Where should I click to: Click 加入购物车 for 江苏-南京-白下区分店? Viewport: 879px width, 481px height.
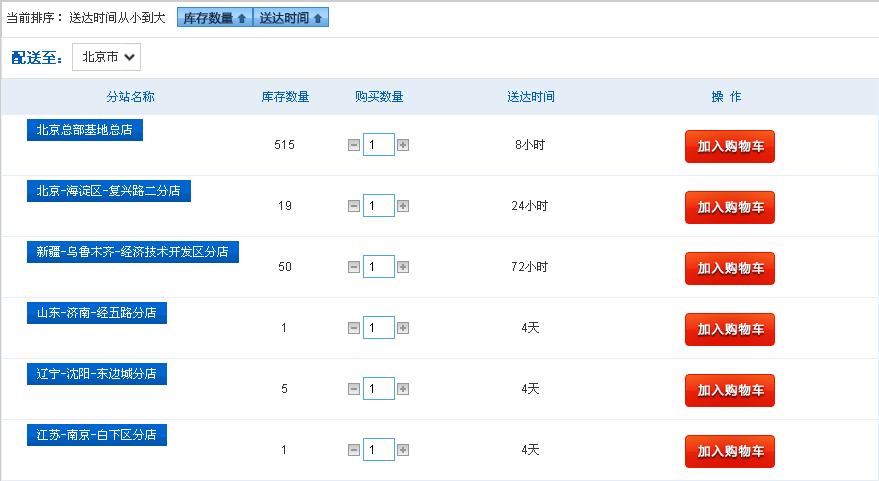pos(730,451)
